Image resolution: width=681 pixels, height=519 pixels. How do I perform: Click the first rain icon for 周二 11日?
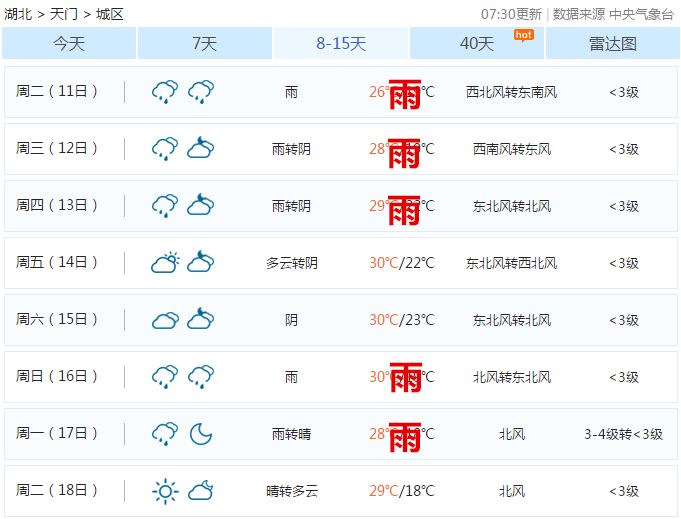(x=165, y=92)
